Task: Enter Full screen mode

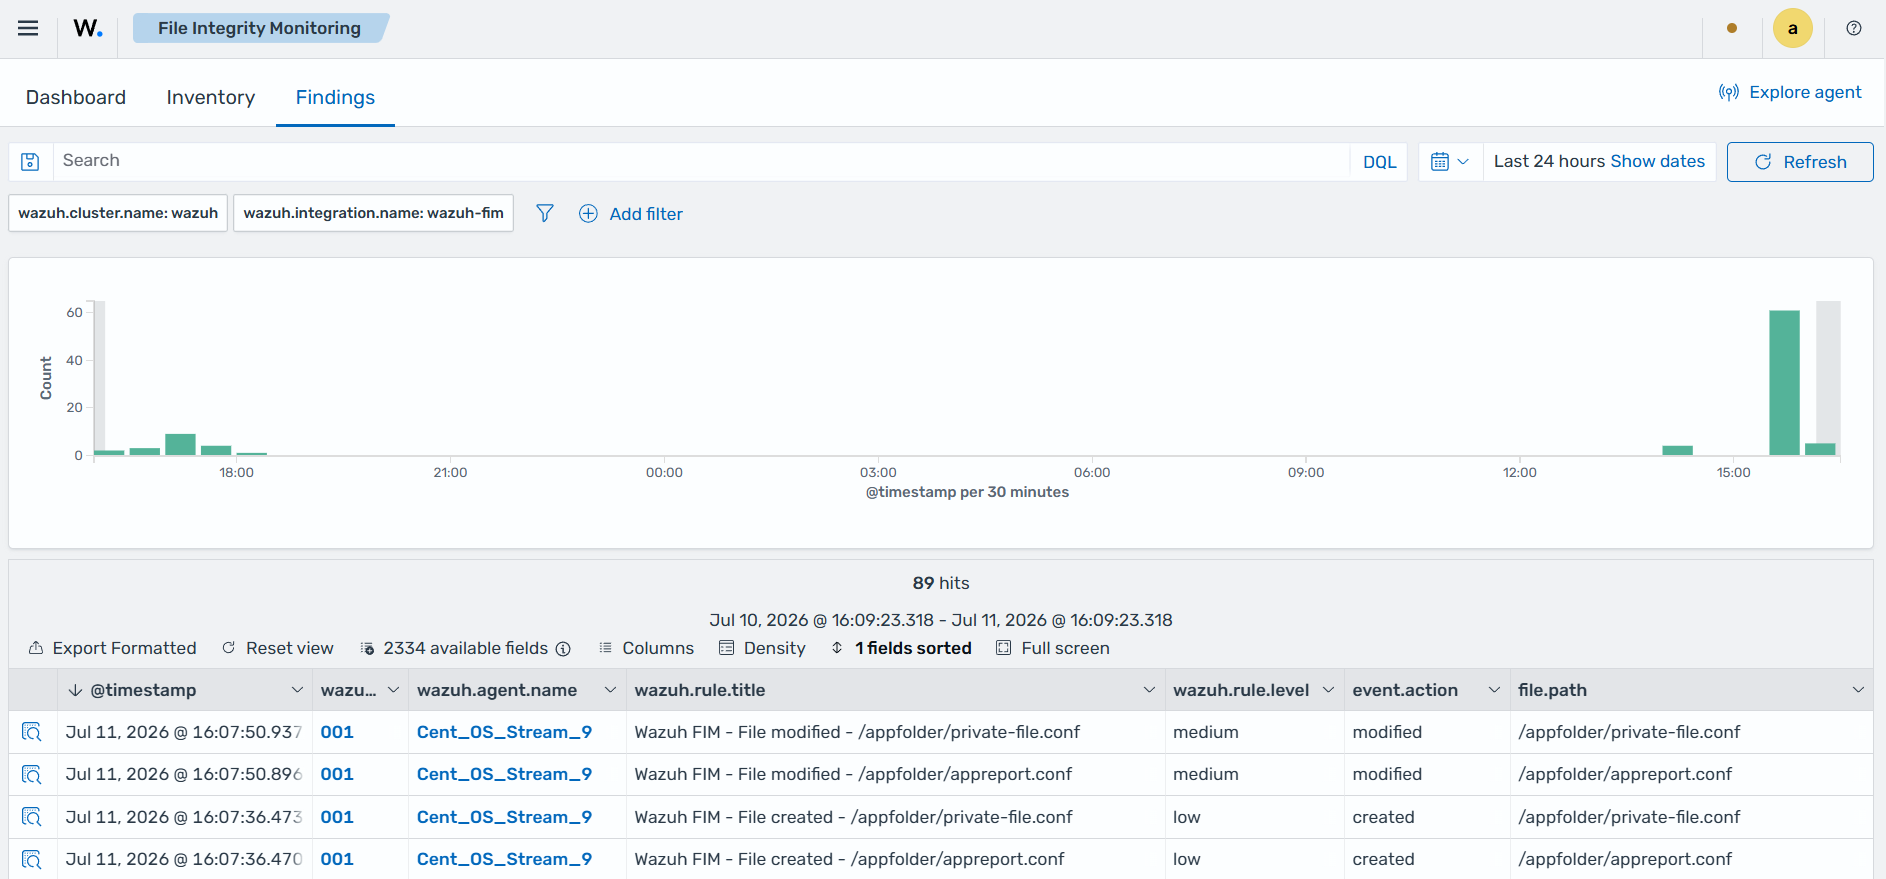Action: tap(1053, 648)
